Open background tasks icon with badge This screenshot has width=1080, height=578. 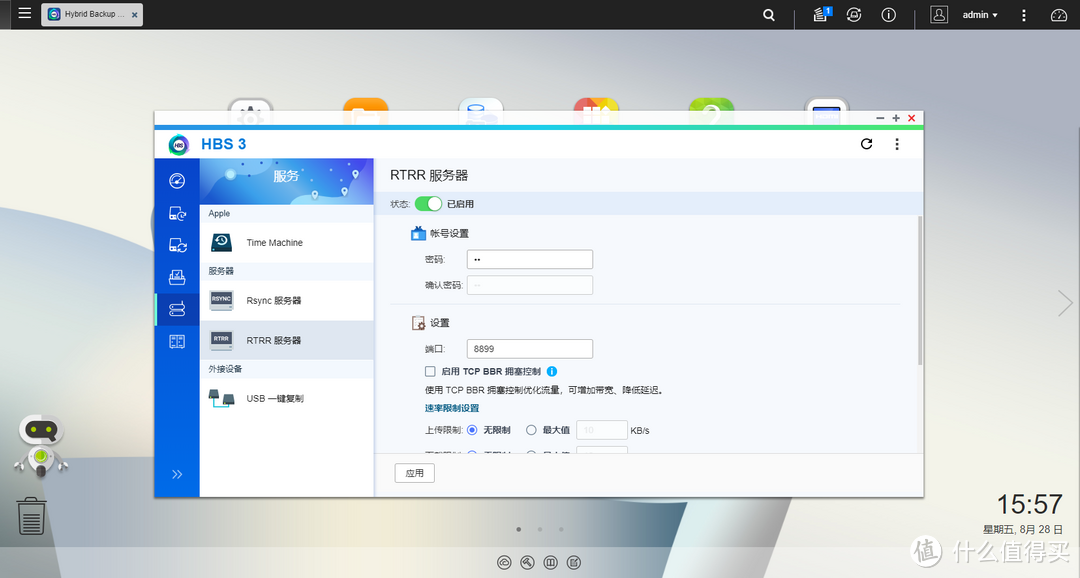click(x=821, y=14)
